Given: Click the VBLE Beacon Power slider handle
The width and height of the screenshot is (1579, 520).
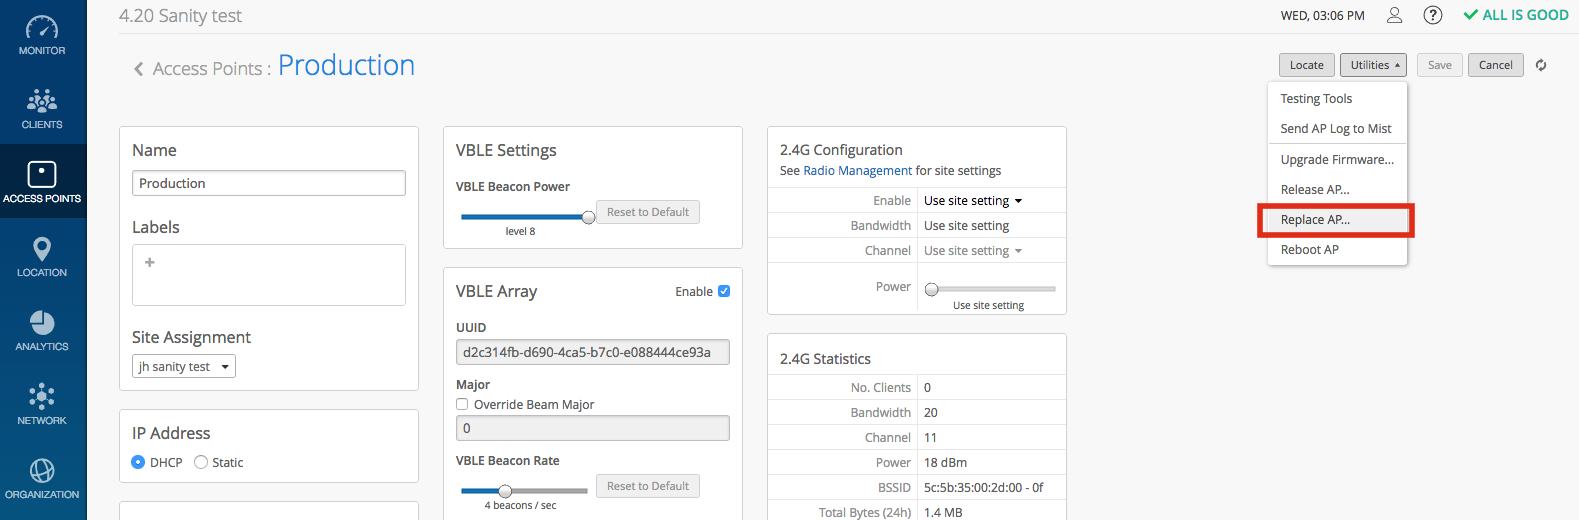Looking at the screenshot, I should [588, 217].
